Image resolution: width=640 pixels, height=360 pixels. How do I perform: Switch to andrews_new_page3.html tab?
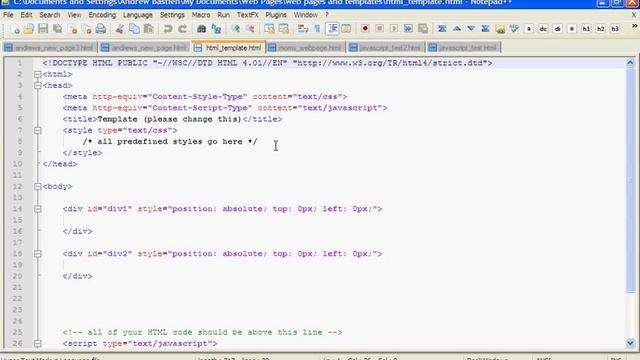coord(49,48)
